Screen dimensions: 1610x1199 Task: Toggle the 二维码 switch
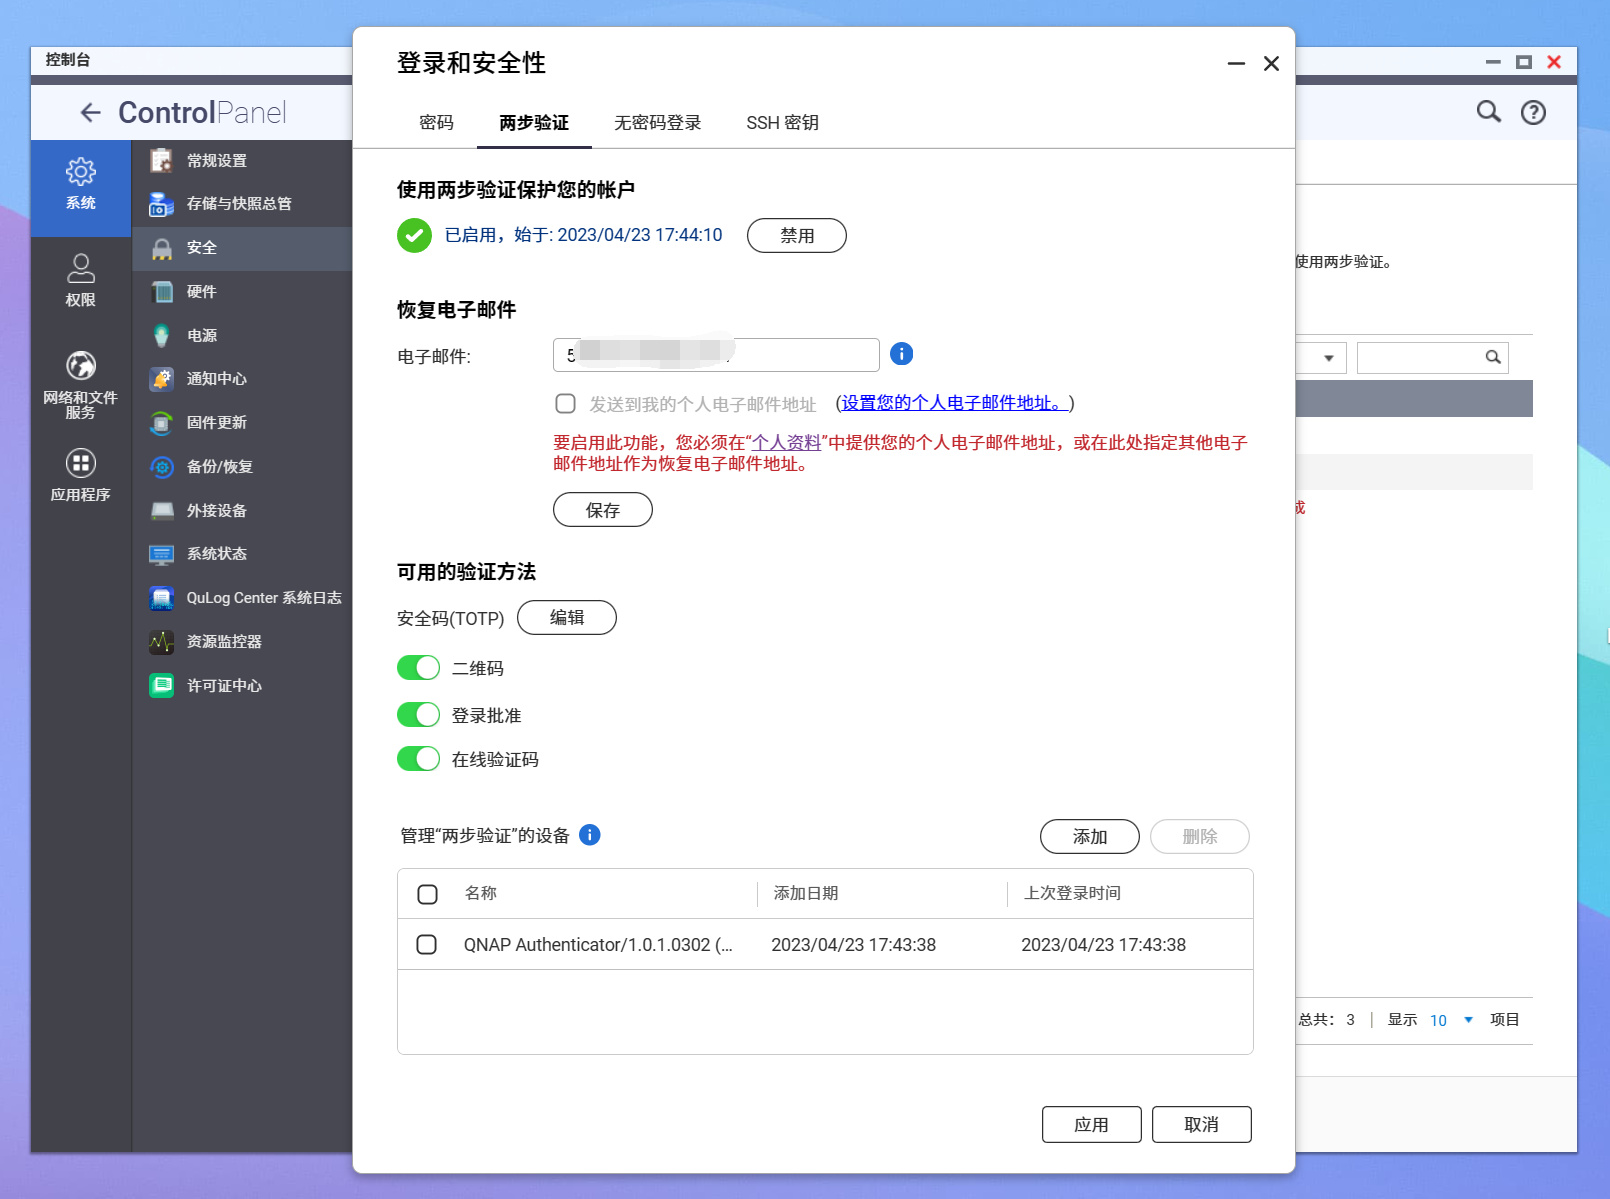418,668
